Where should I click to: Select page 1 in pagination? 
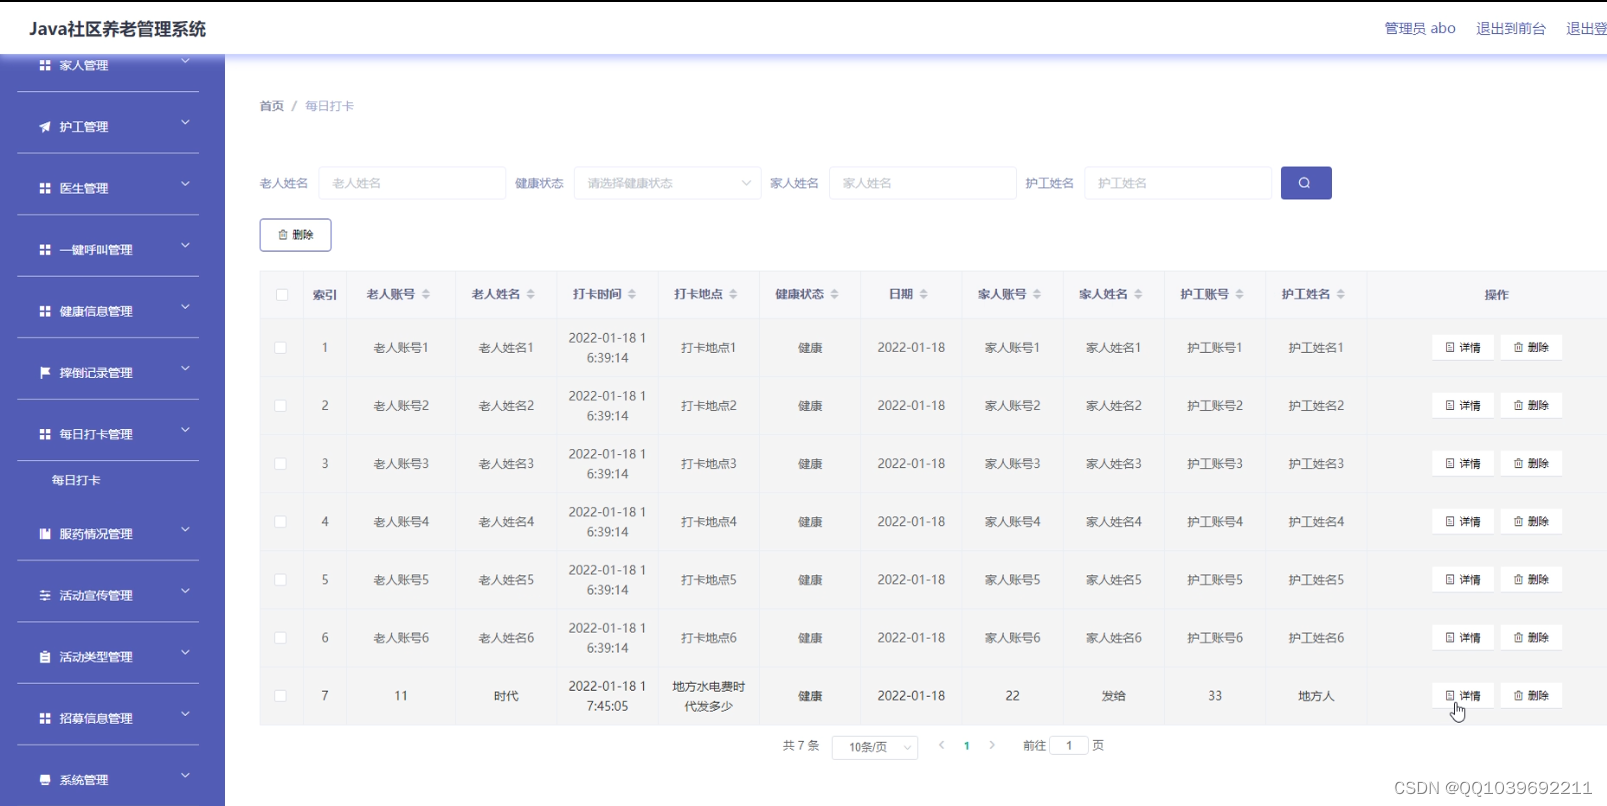pyautogui.click(x=967, y=745)
